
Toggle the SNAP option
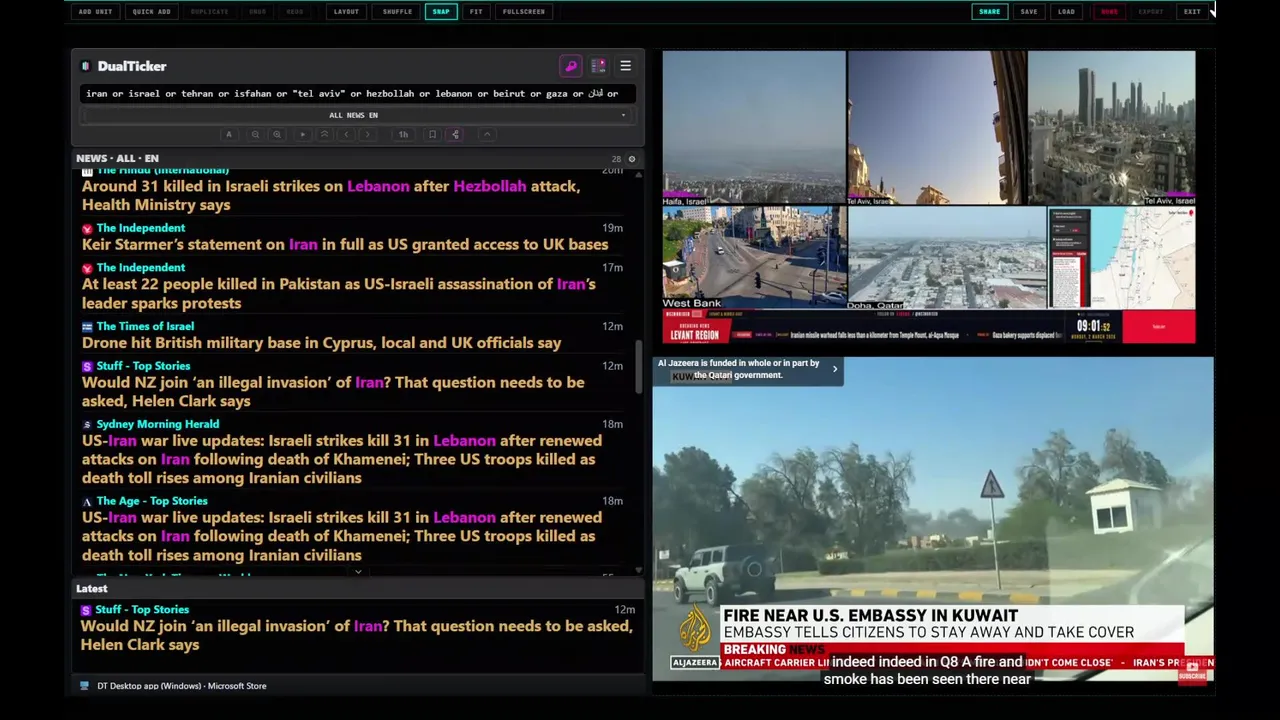441,12
